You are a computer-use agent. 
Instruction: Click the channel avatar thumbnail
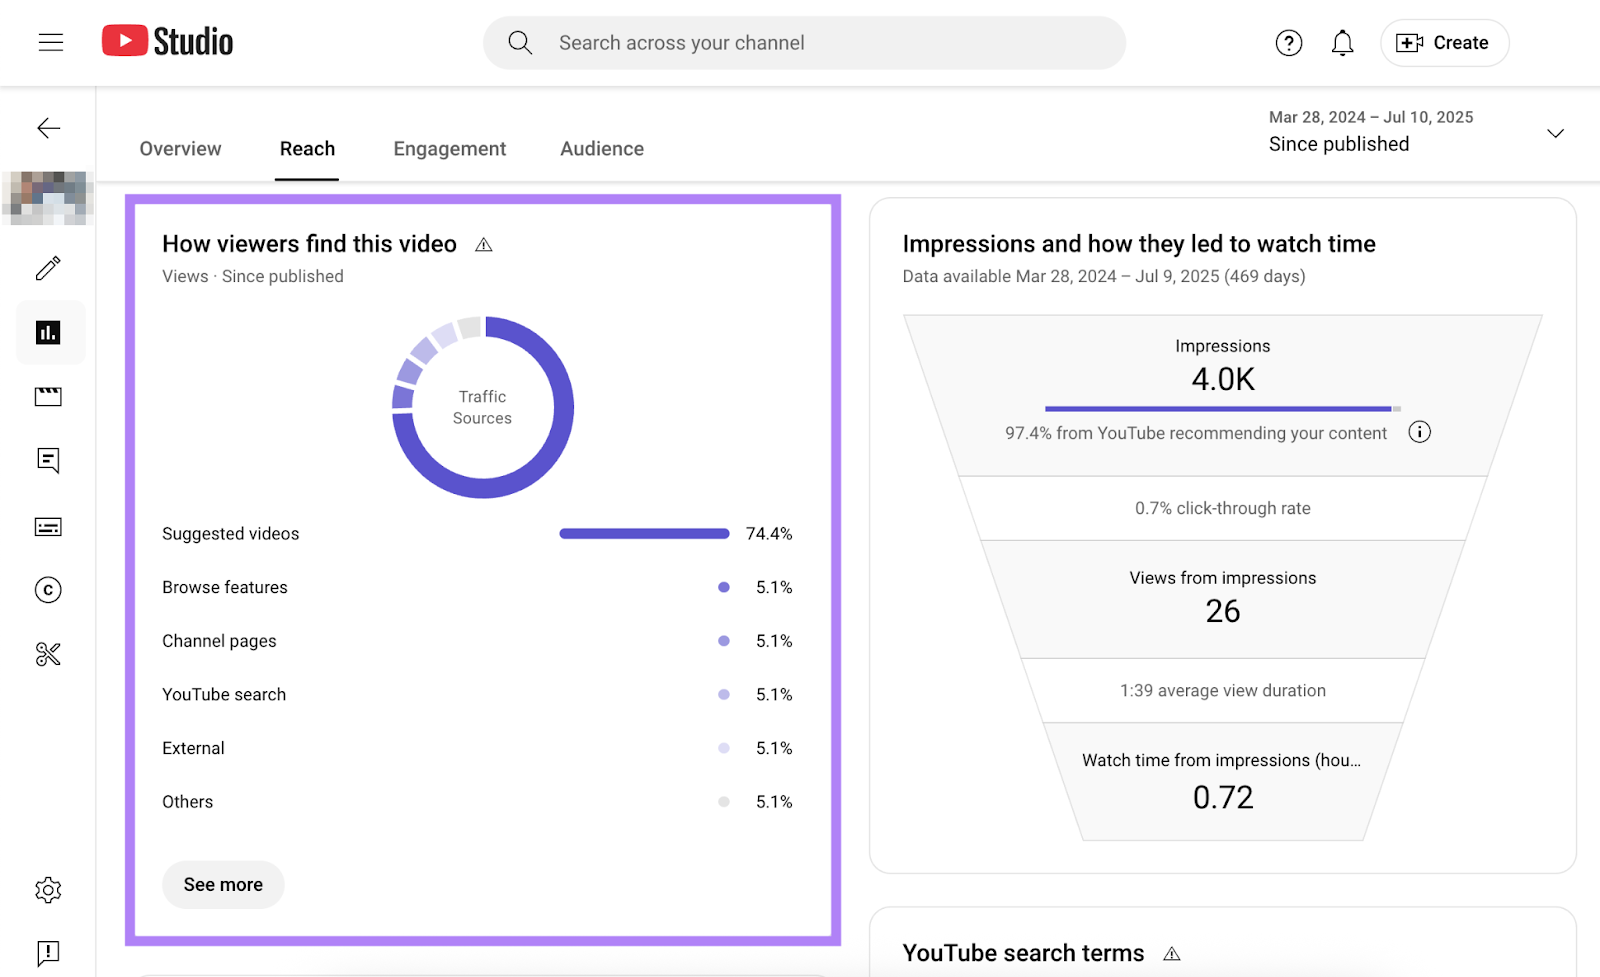pos(48,197)
